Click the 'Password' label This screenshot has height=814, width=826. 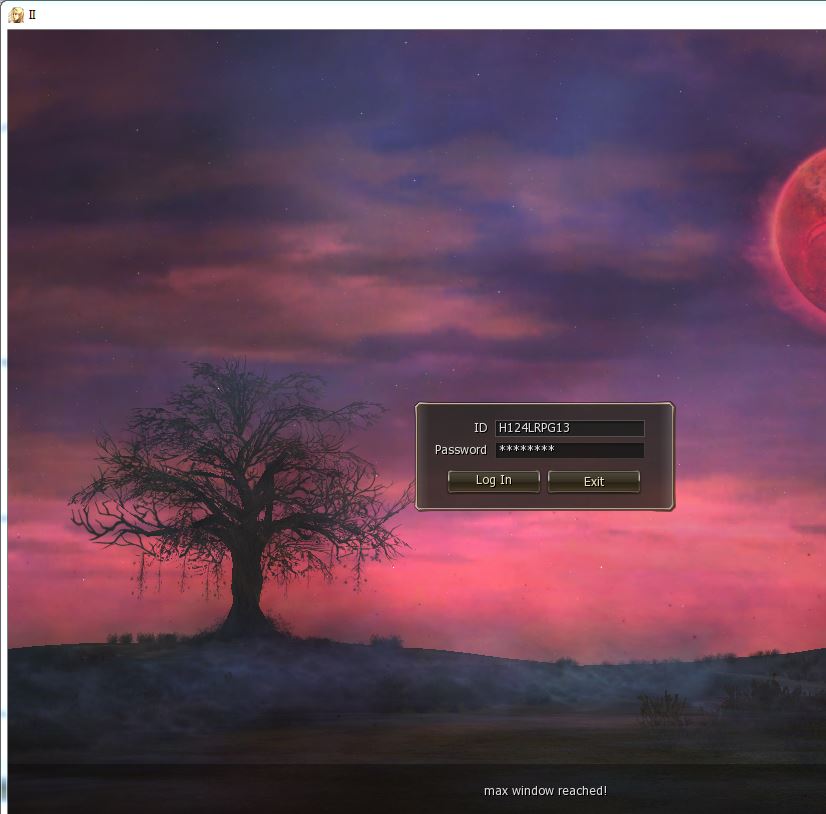[x=460, y=450]
